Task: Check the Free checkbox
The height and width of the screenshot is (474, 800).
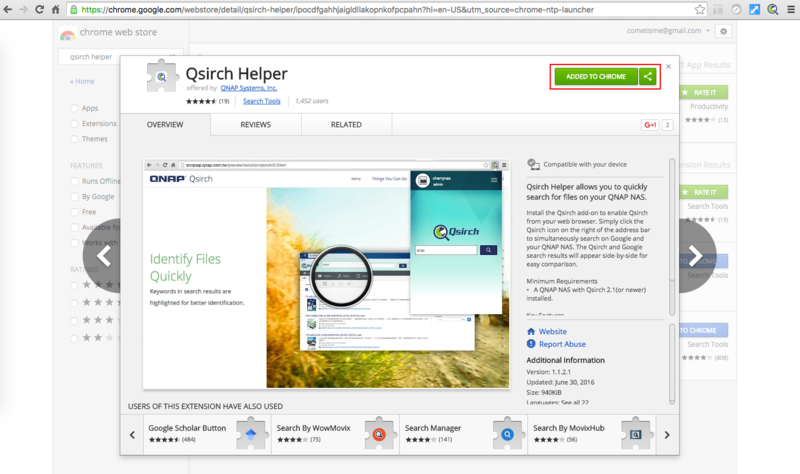Action: [x=74, y=212]
